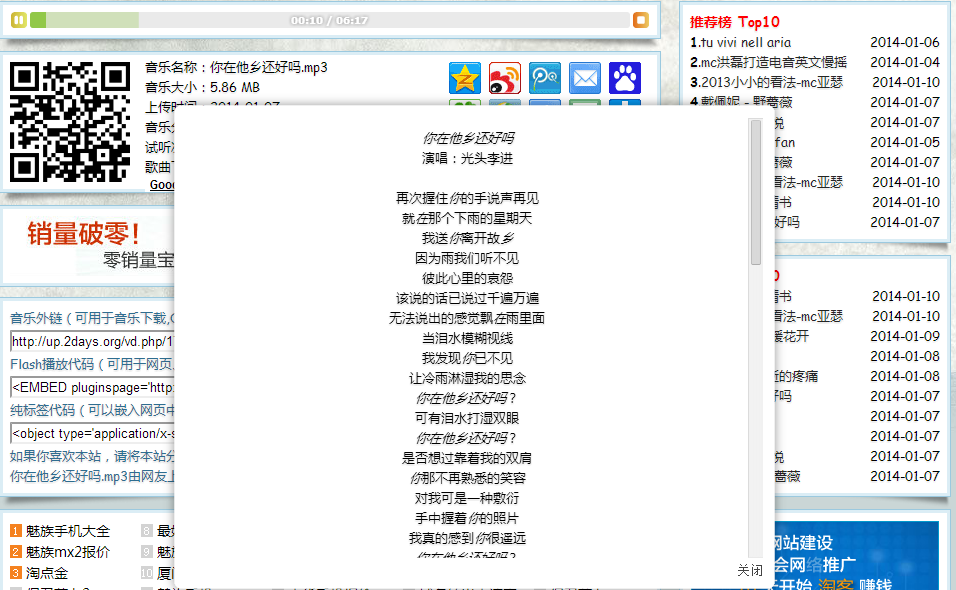The height and width of the screenshot is (590, 956).
Task: Open the 魅族mx2报价 link
Action: click(x=67, y=552)
